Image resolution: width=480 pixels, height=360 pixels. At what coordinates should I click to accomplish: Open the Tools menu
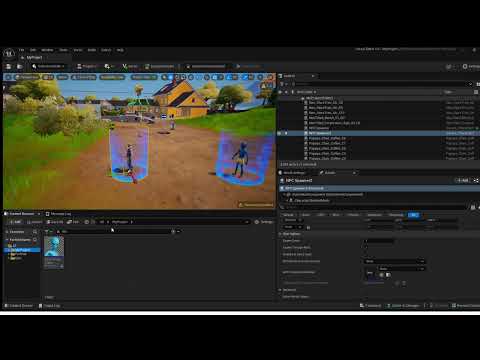[x=63, y=50]
